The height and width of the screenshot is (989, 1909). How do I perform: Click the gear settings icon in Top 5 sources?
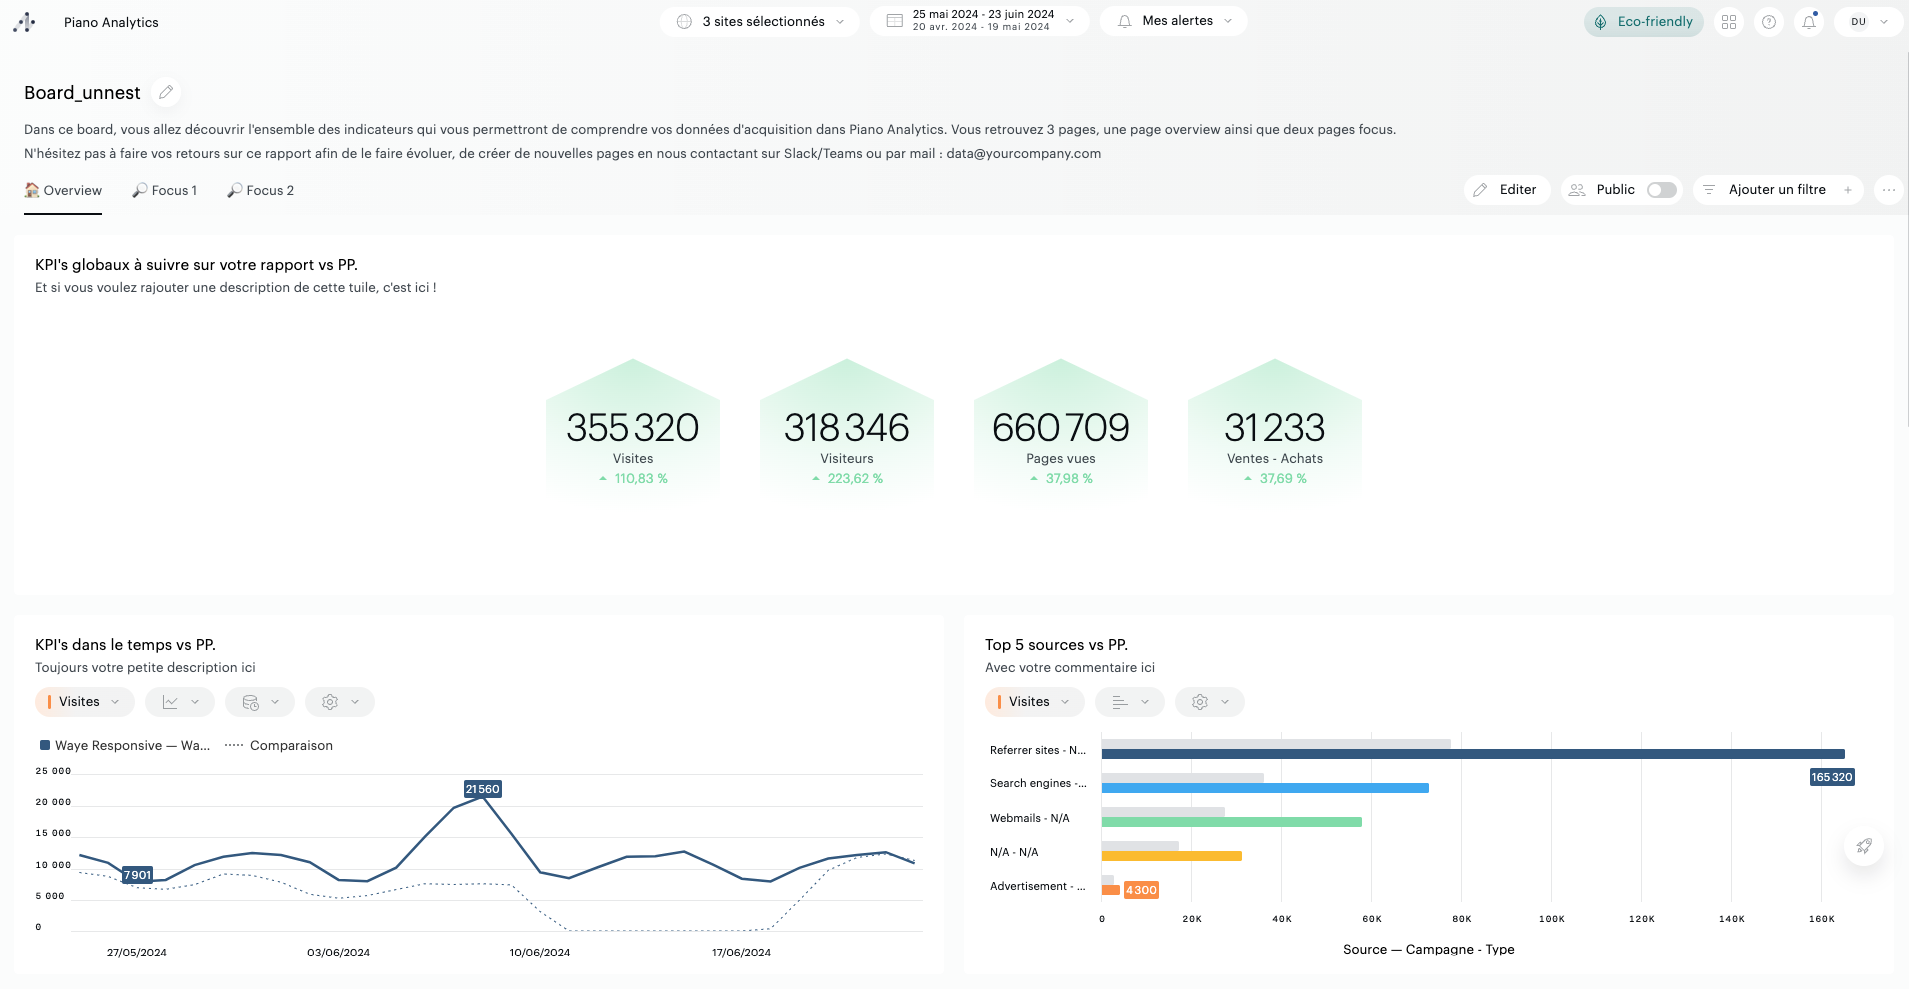coord(1200,702)
